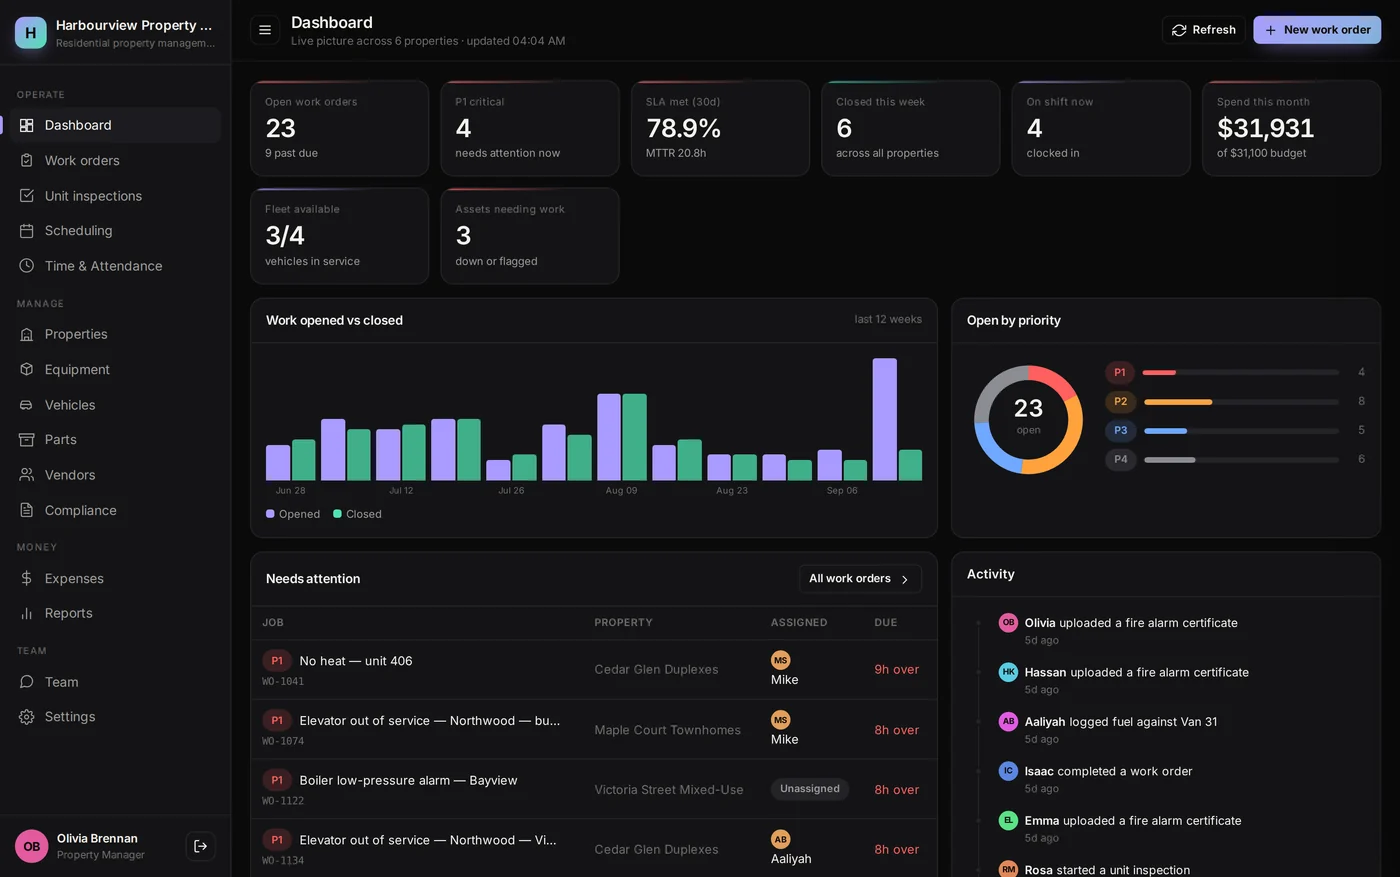
Task: Click the P1 critical stat card
Action: coord(530,128)
